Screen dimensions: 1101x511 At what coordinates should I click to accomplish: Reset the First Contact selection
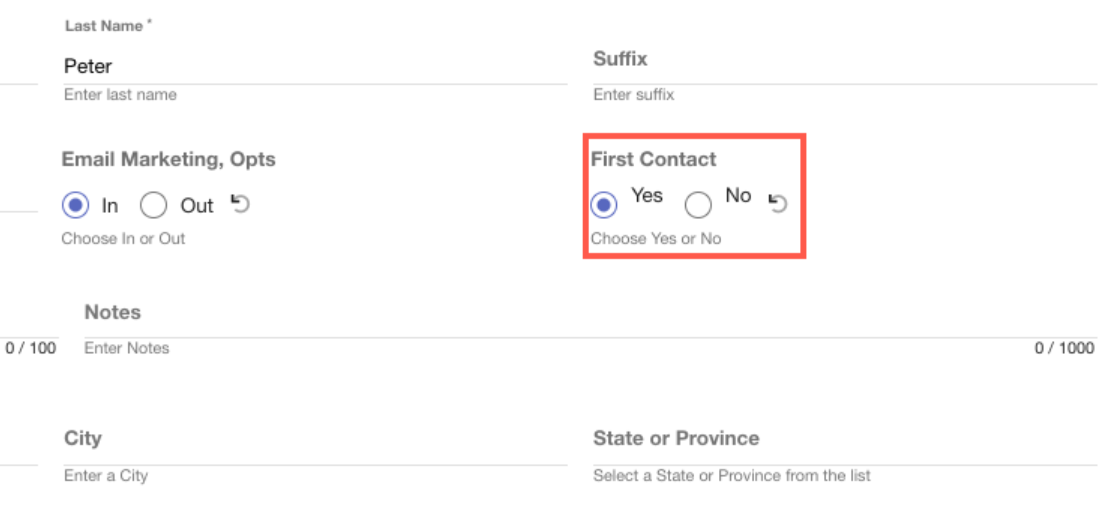click(778, 203)
